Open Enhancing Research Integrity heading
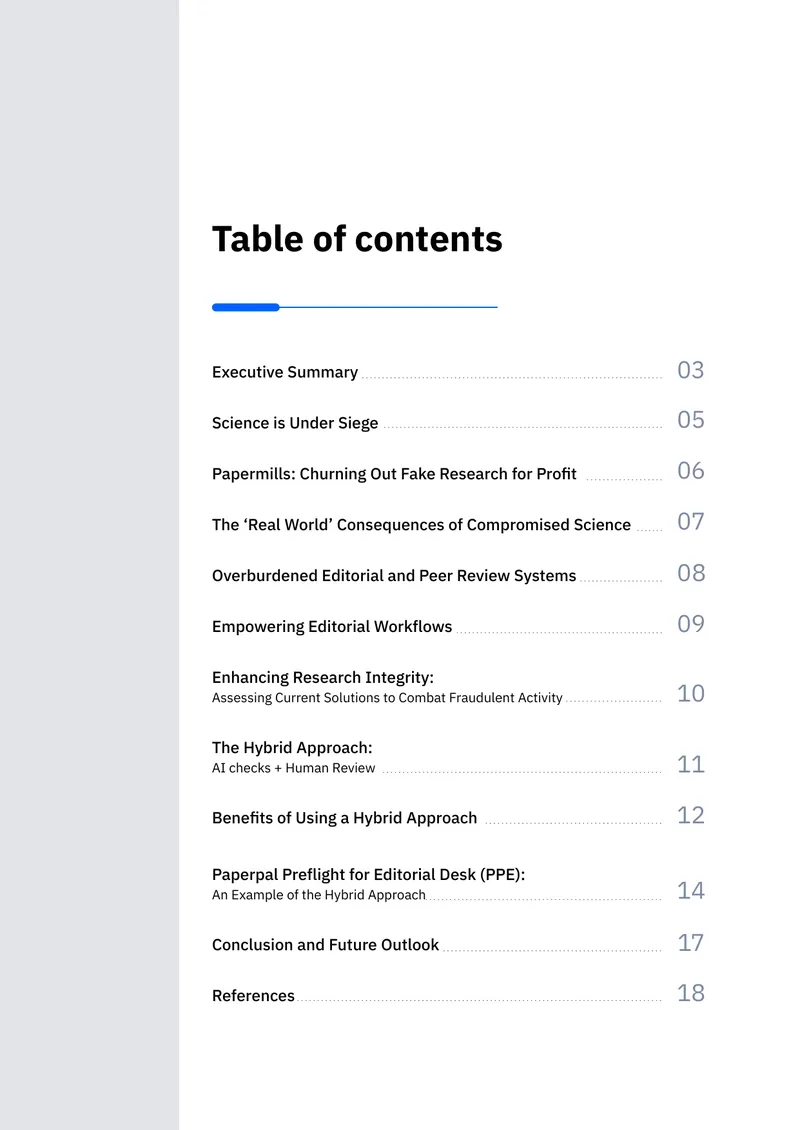The image size is (800, 1130). 323,677
